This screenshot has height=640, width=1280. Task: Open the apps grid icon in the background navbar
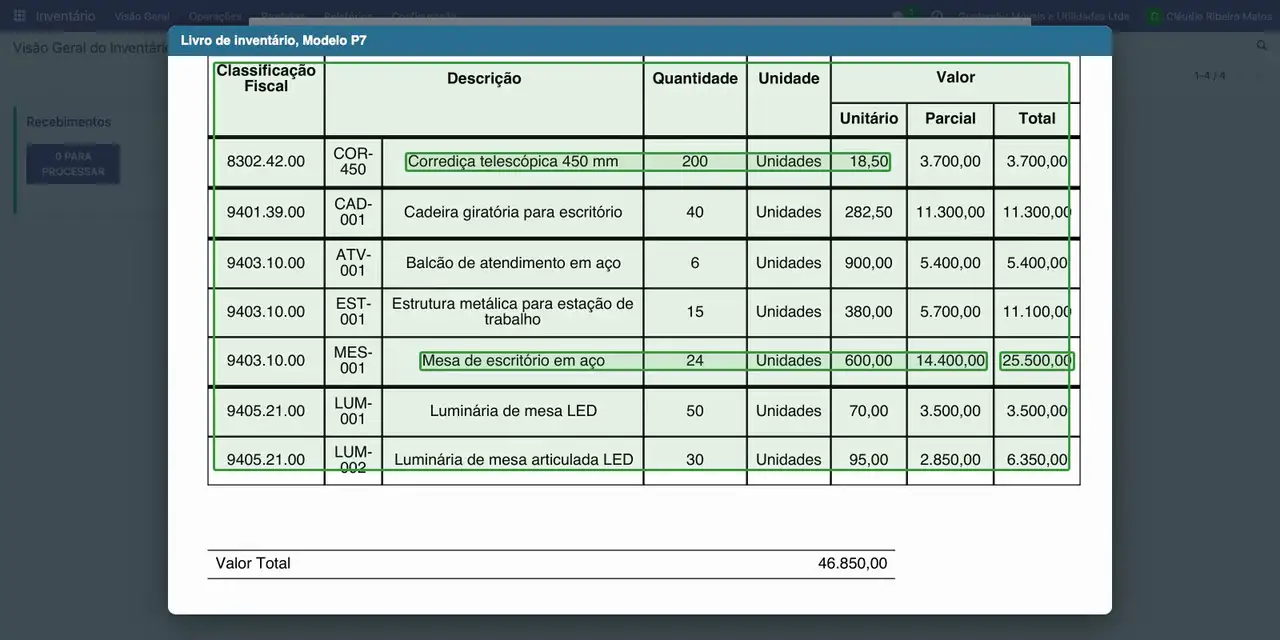tap(19, 16)
